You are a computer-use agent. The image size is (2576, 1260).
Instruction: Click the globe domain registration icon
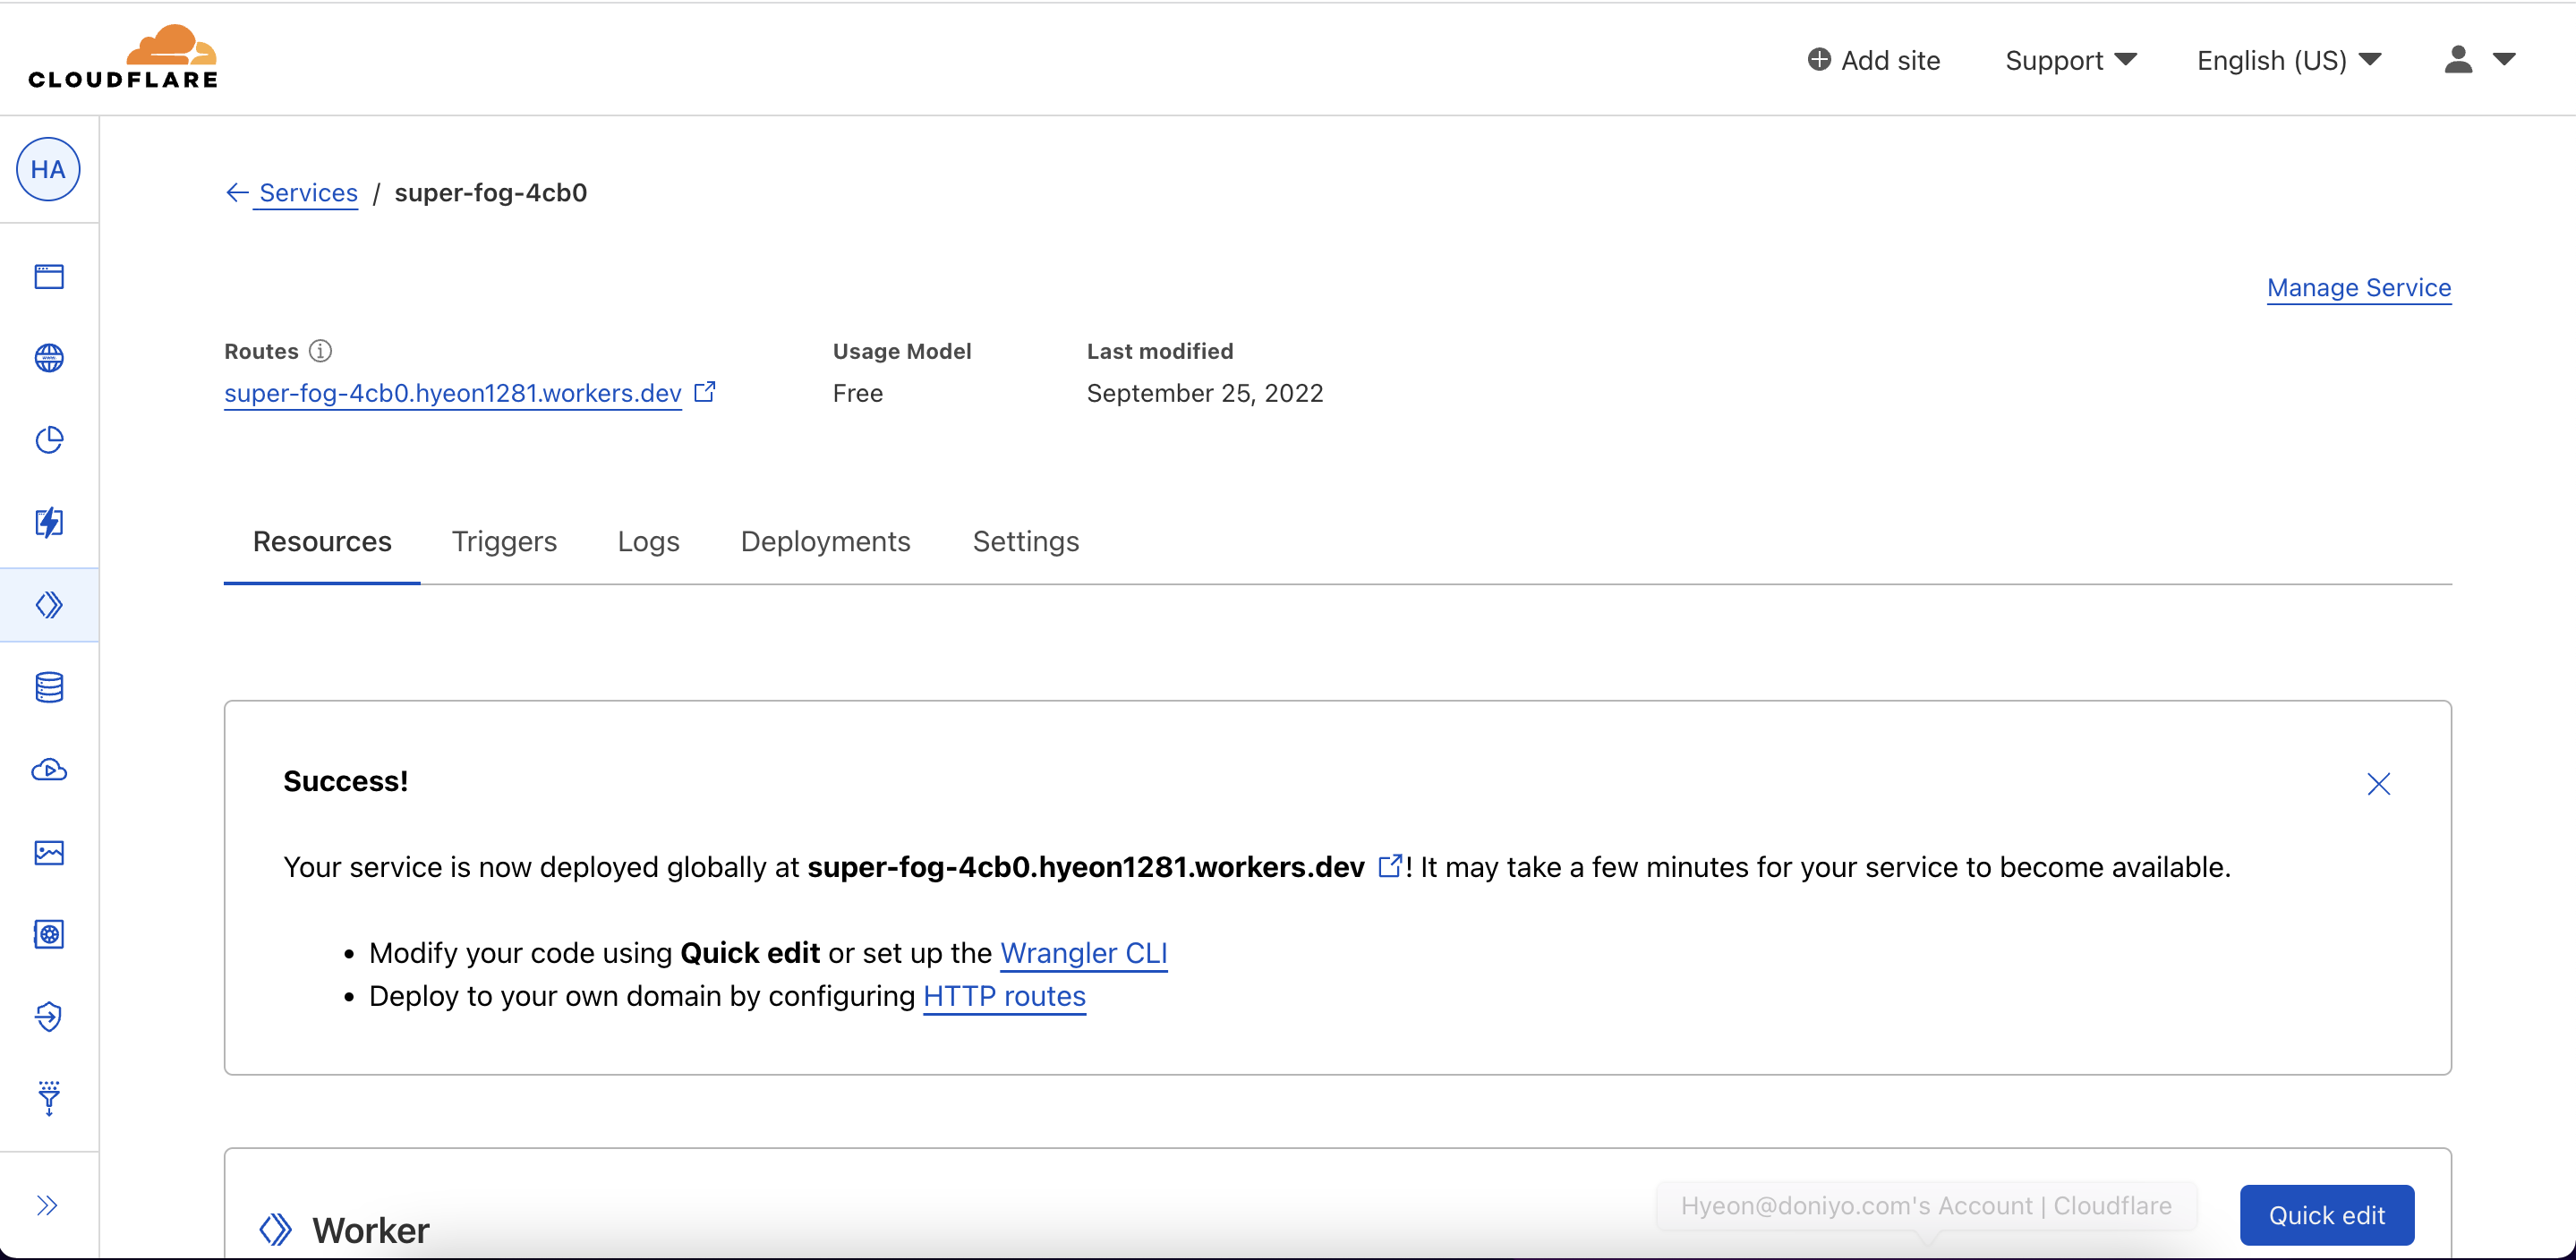pyautogui.click(x=49, y=358)
